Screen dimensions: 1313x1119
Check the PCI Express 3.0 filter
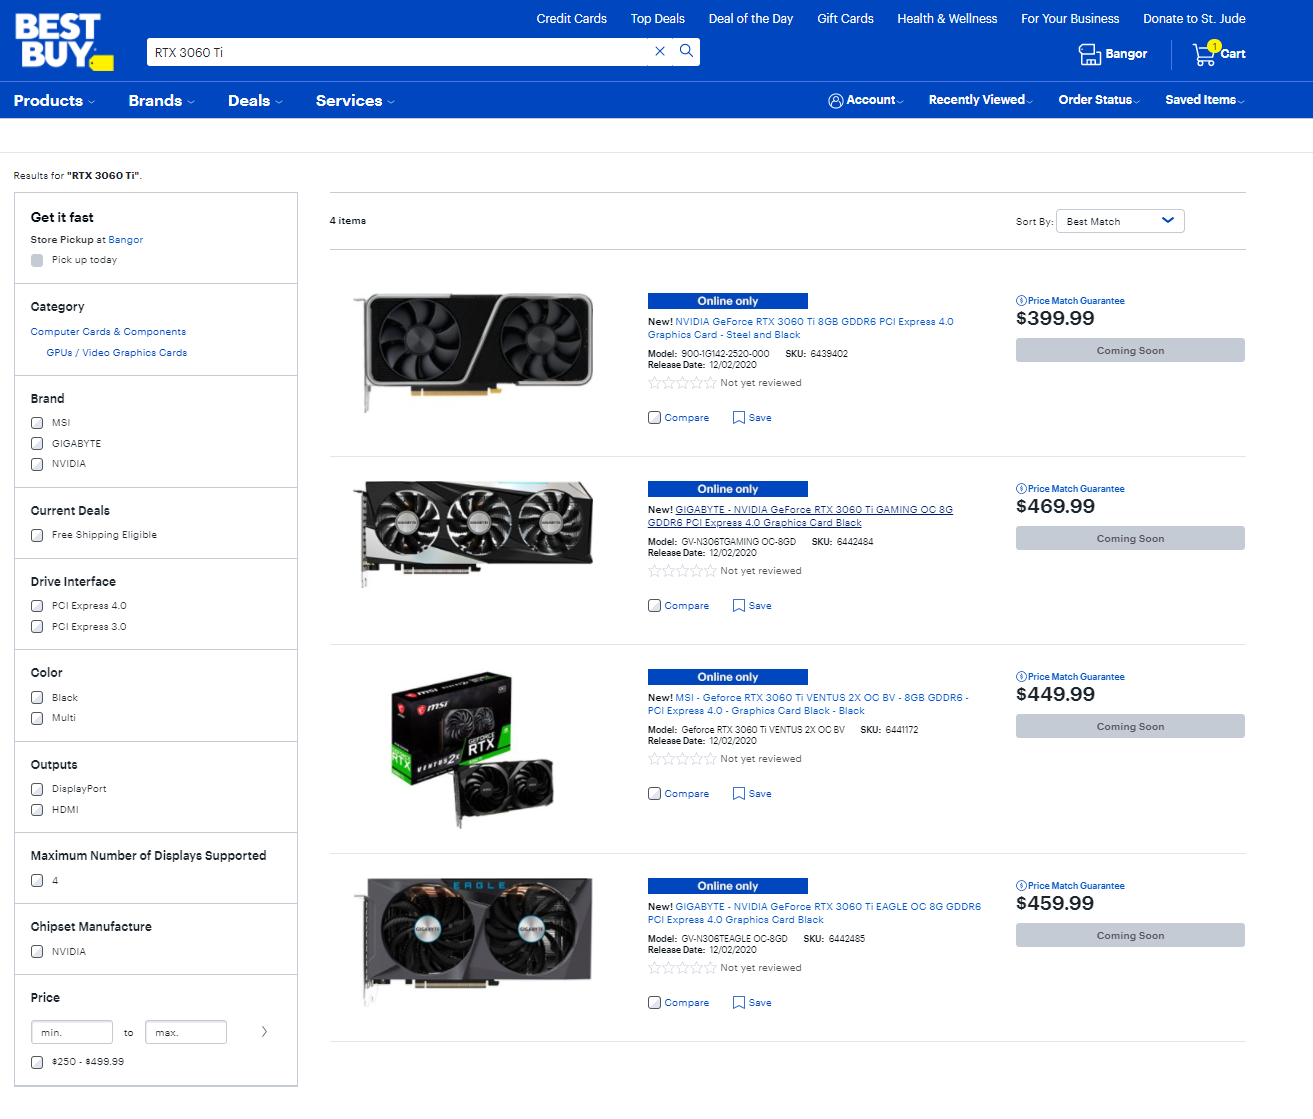pyautogui.click(x=37, y=627)
